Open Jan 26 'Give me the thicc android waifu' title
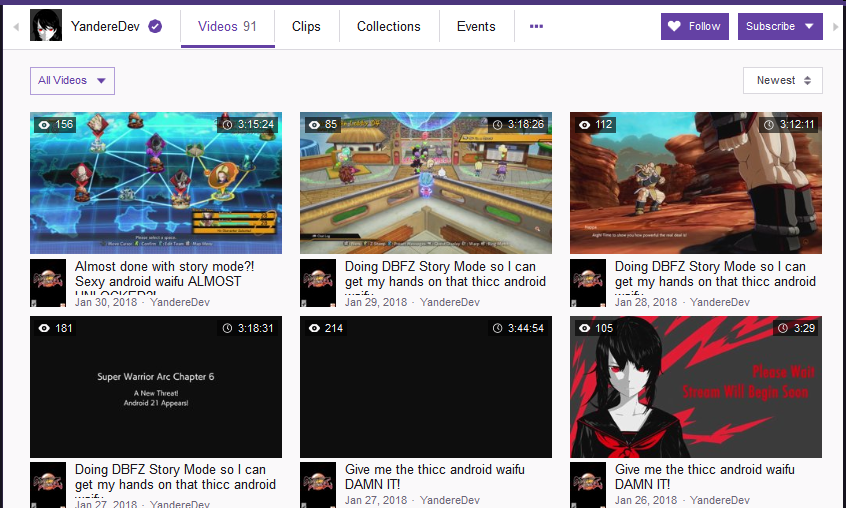This screenshot has height=508, width=846. point(705,477)
